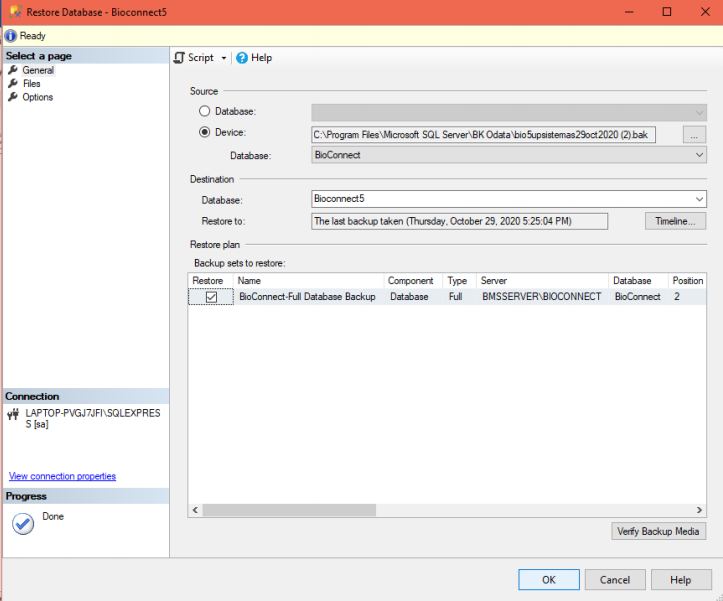Click the Restore Database title bar icon
The image size is (723, 601).
click(16, 12)
